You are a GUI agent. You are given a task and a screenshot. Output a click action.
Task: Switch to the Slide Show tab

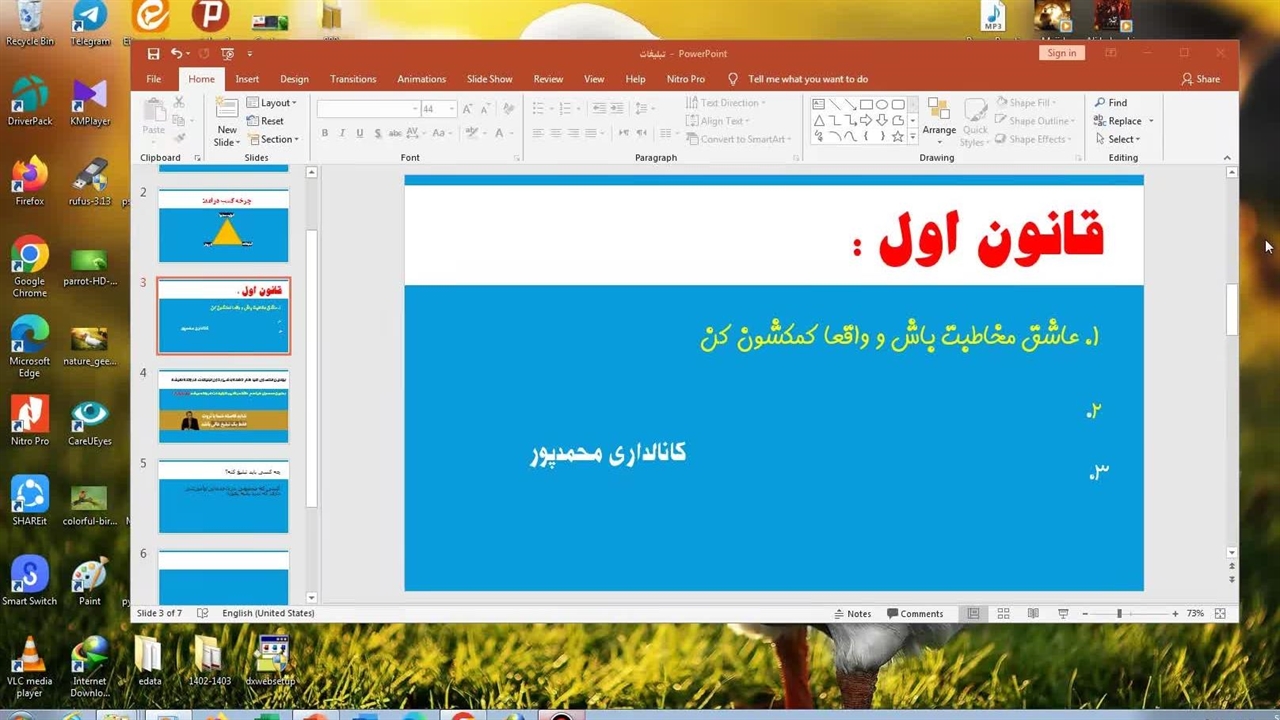(x=489, y=79)
